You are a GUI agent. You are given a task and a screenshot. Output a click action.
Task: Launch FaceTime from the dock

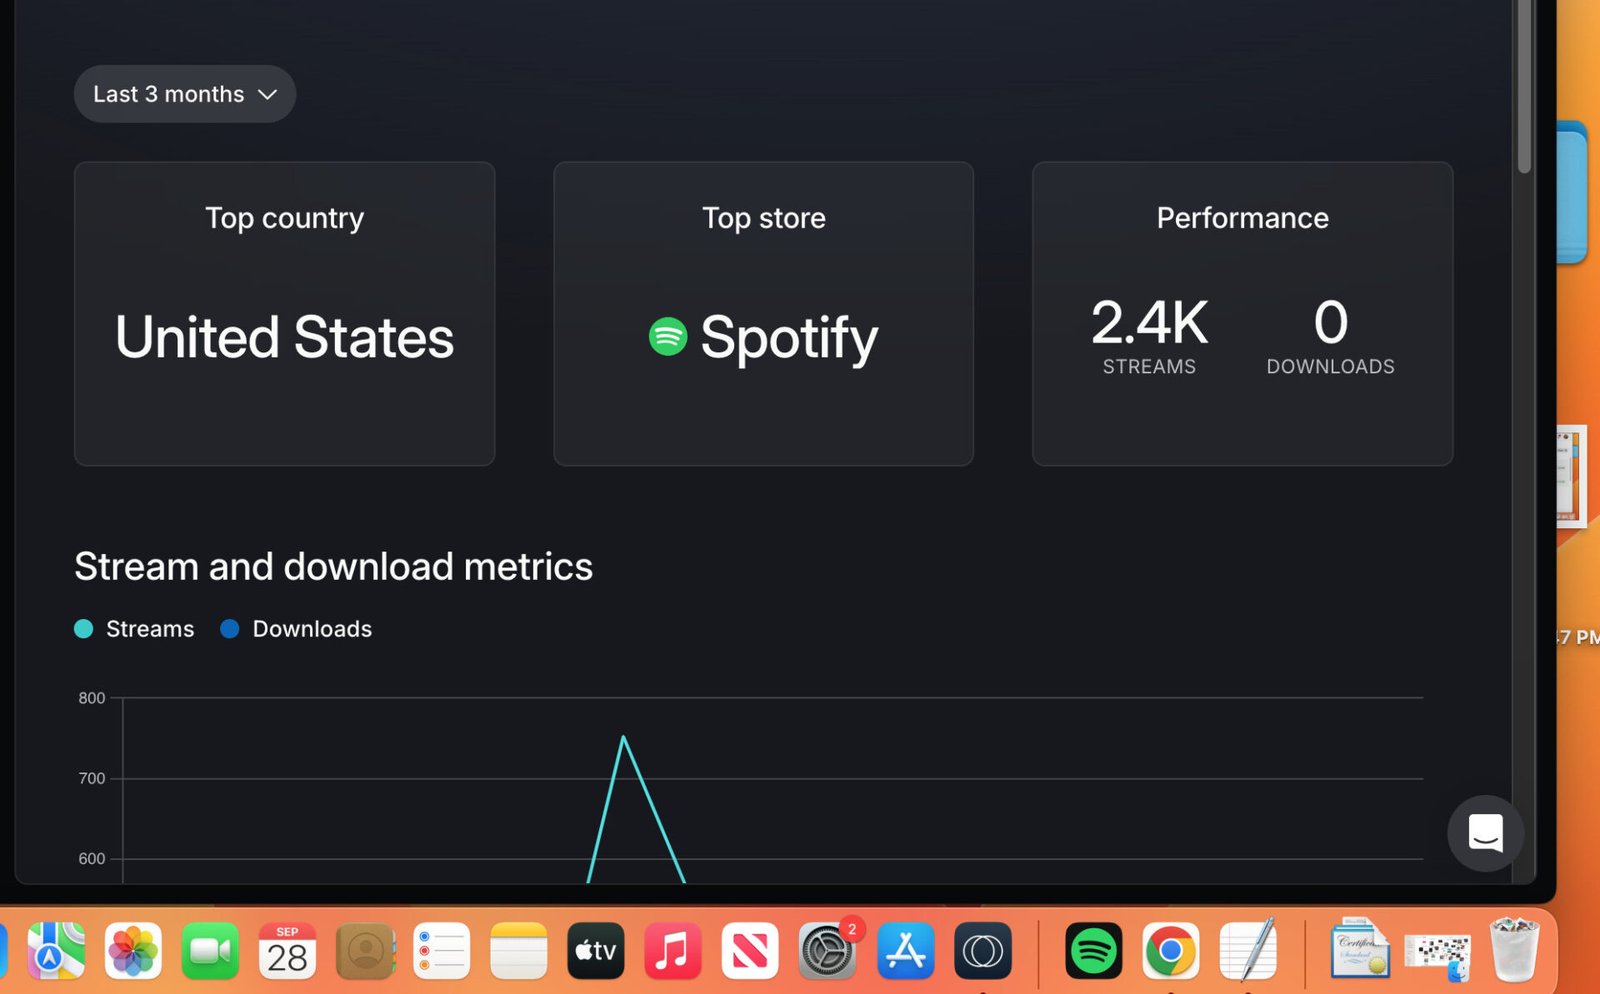[210, 950]
